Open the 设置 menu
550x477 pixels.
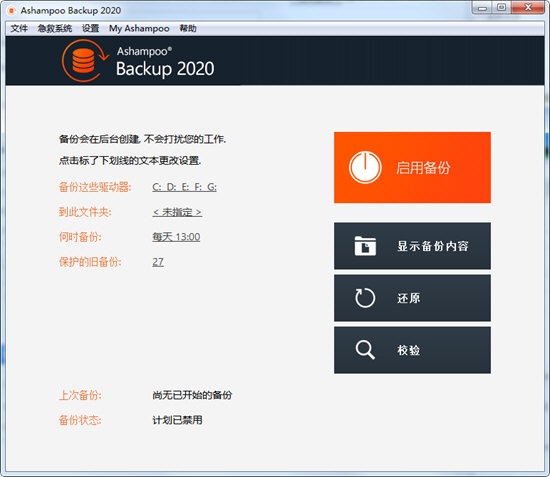tap(90, 28)
